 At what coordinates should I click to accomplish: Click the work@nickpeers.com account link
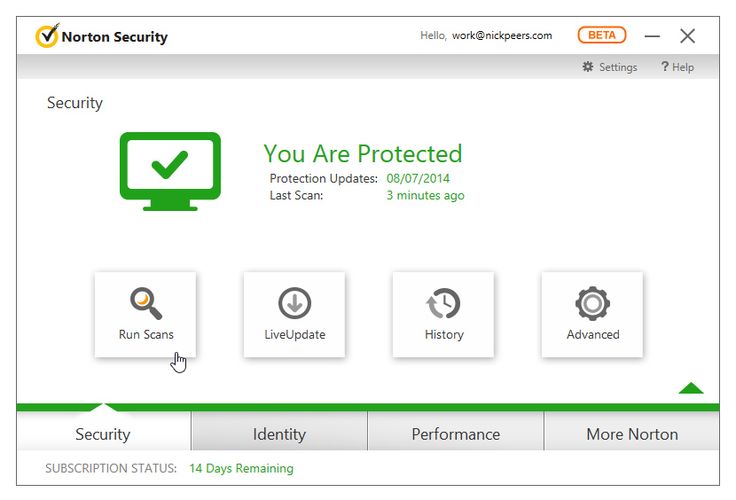[x=502, y=36]
